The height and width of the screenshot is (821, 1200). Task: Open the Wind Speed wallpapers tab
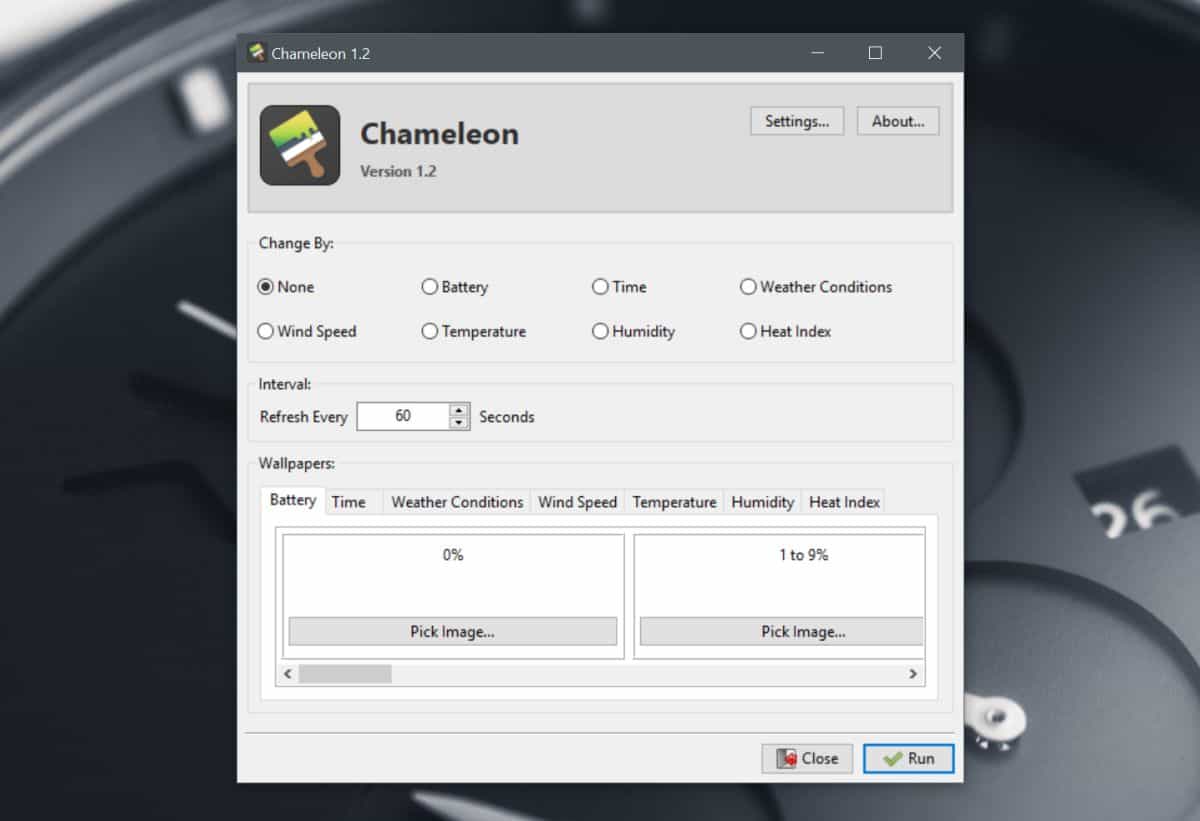(x=578, y=502)
